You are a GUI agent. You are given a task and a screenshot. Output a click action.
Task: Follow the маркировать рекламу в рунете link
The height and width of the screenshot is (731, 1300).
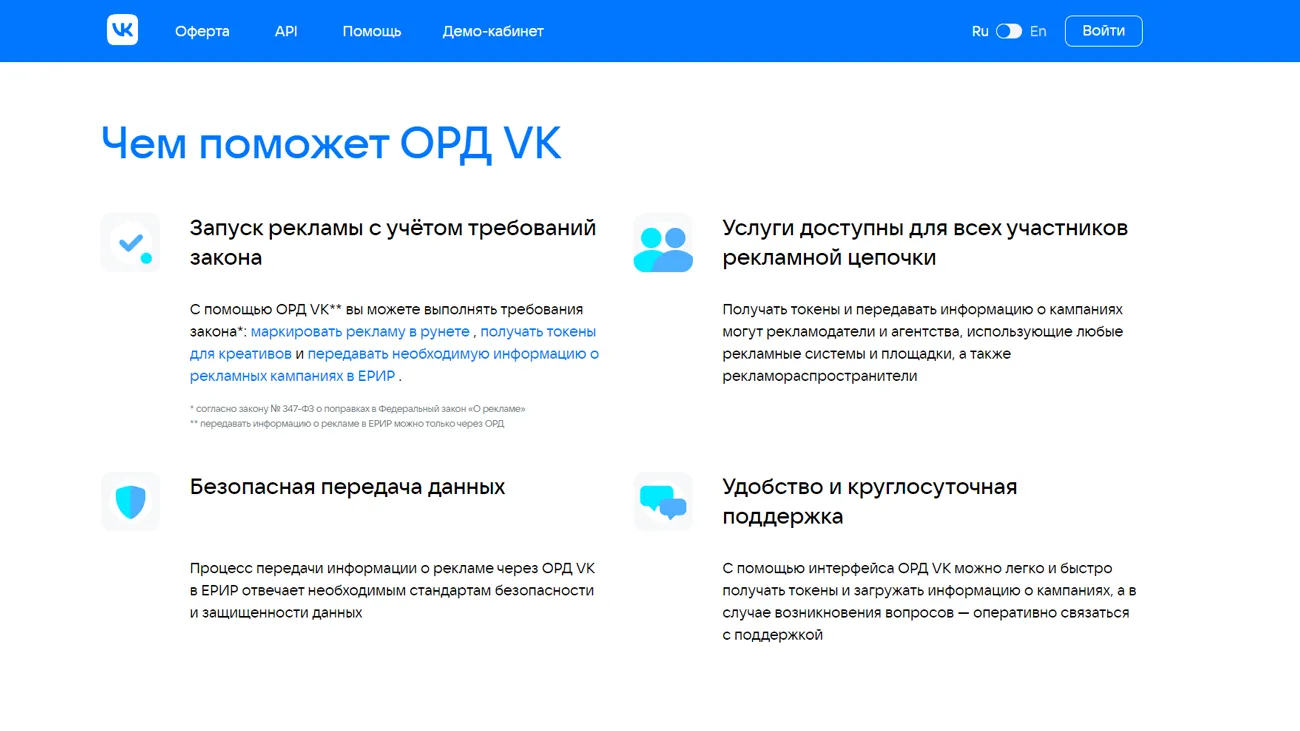(360, 332)
